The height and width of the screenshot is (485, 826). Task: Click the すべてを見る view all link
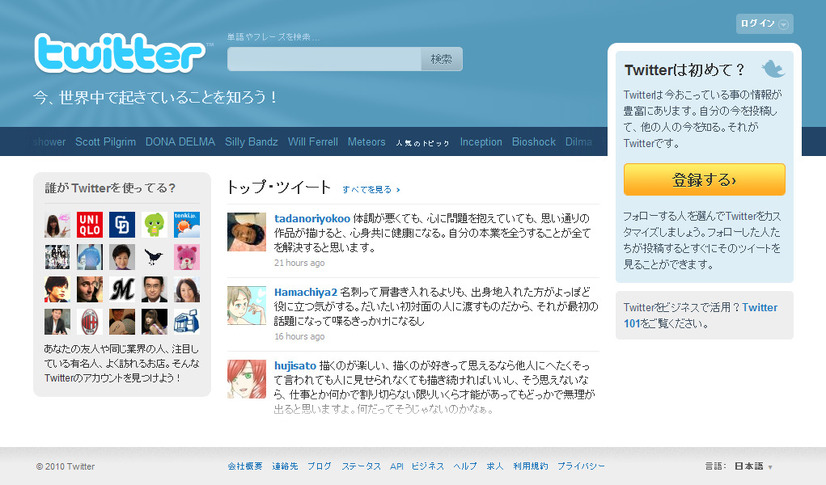point(371,190)
